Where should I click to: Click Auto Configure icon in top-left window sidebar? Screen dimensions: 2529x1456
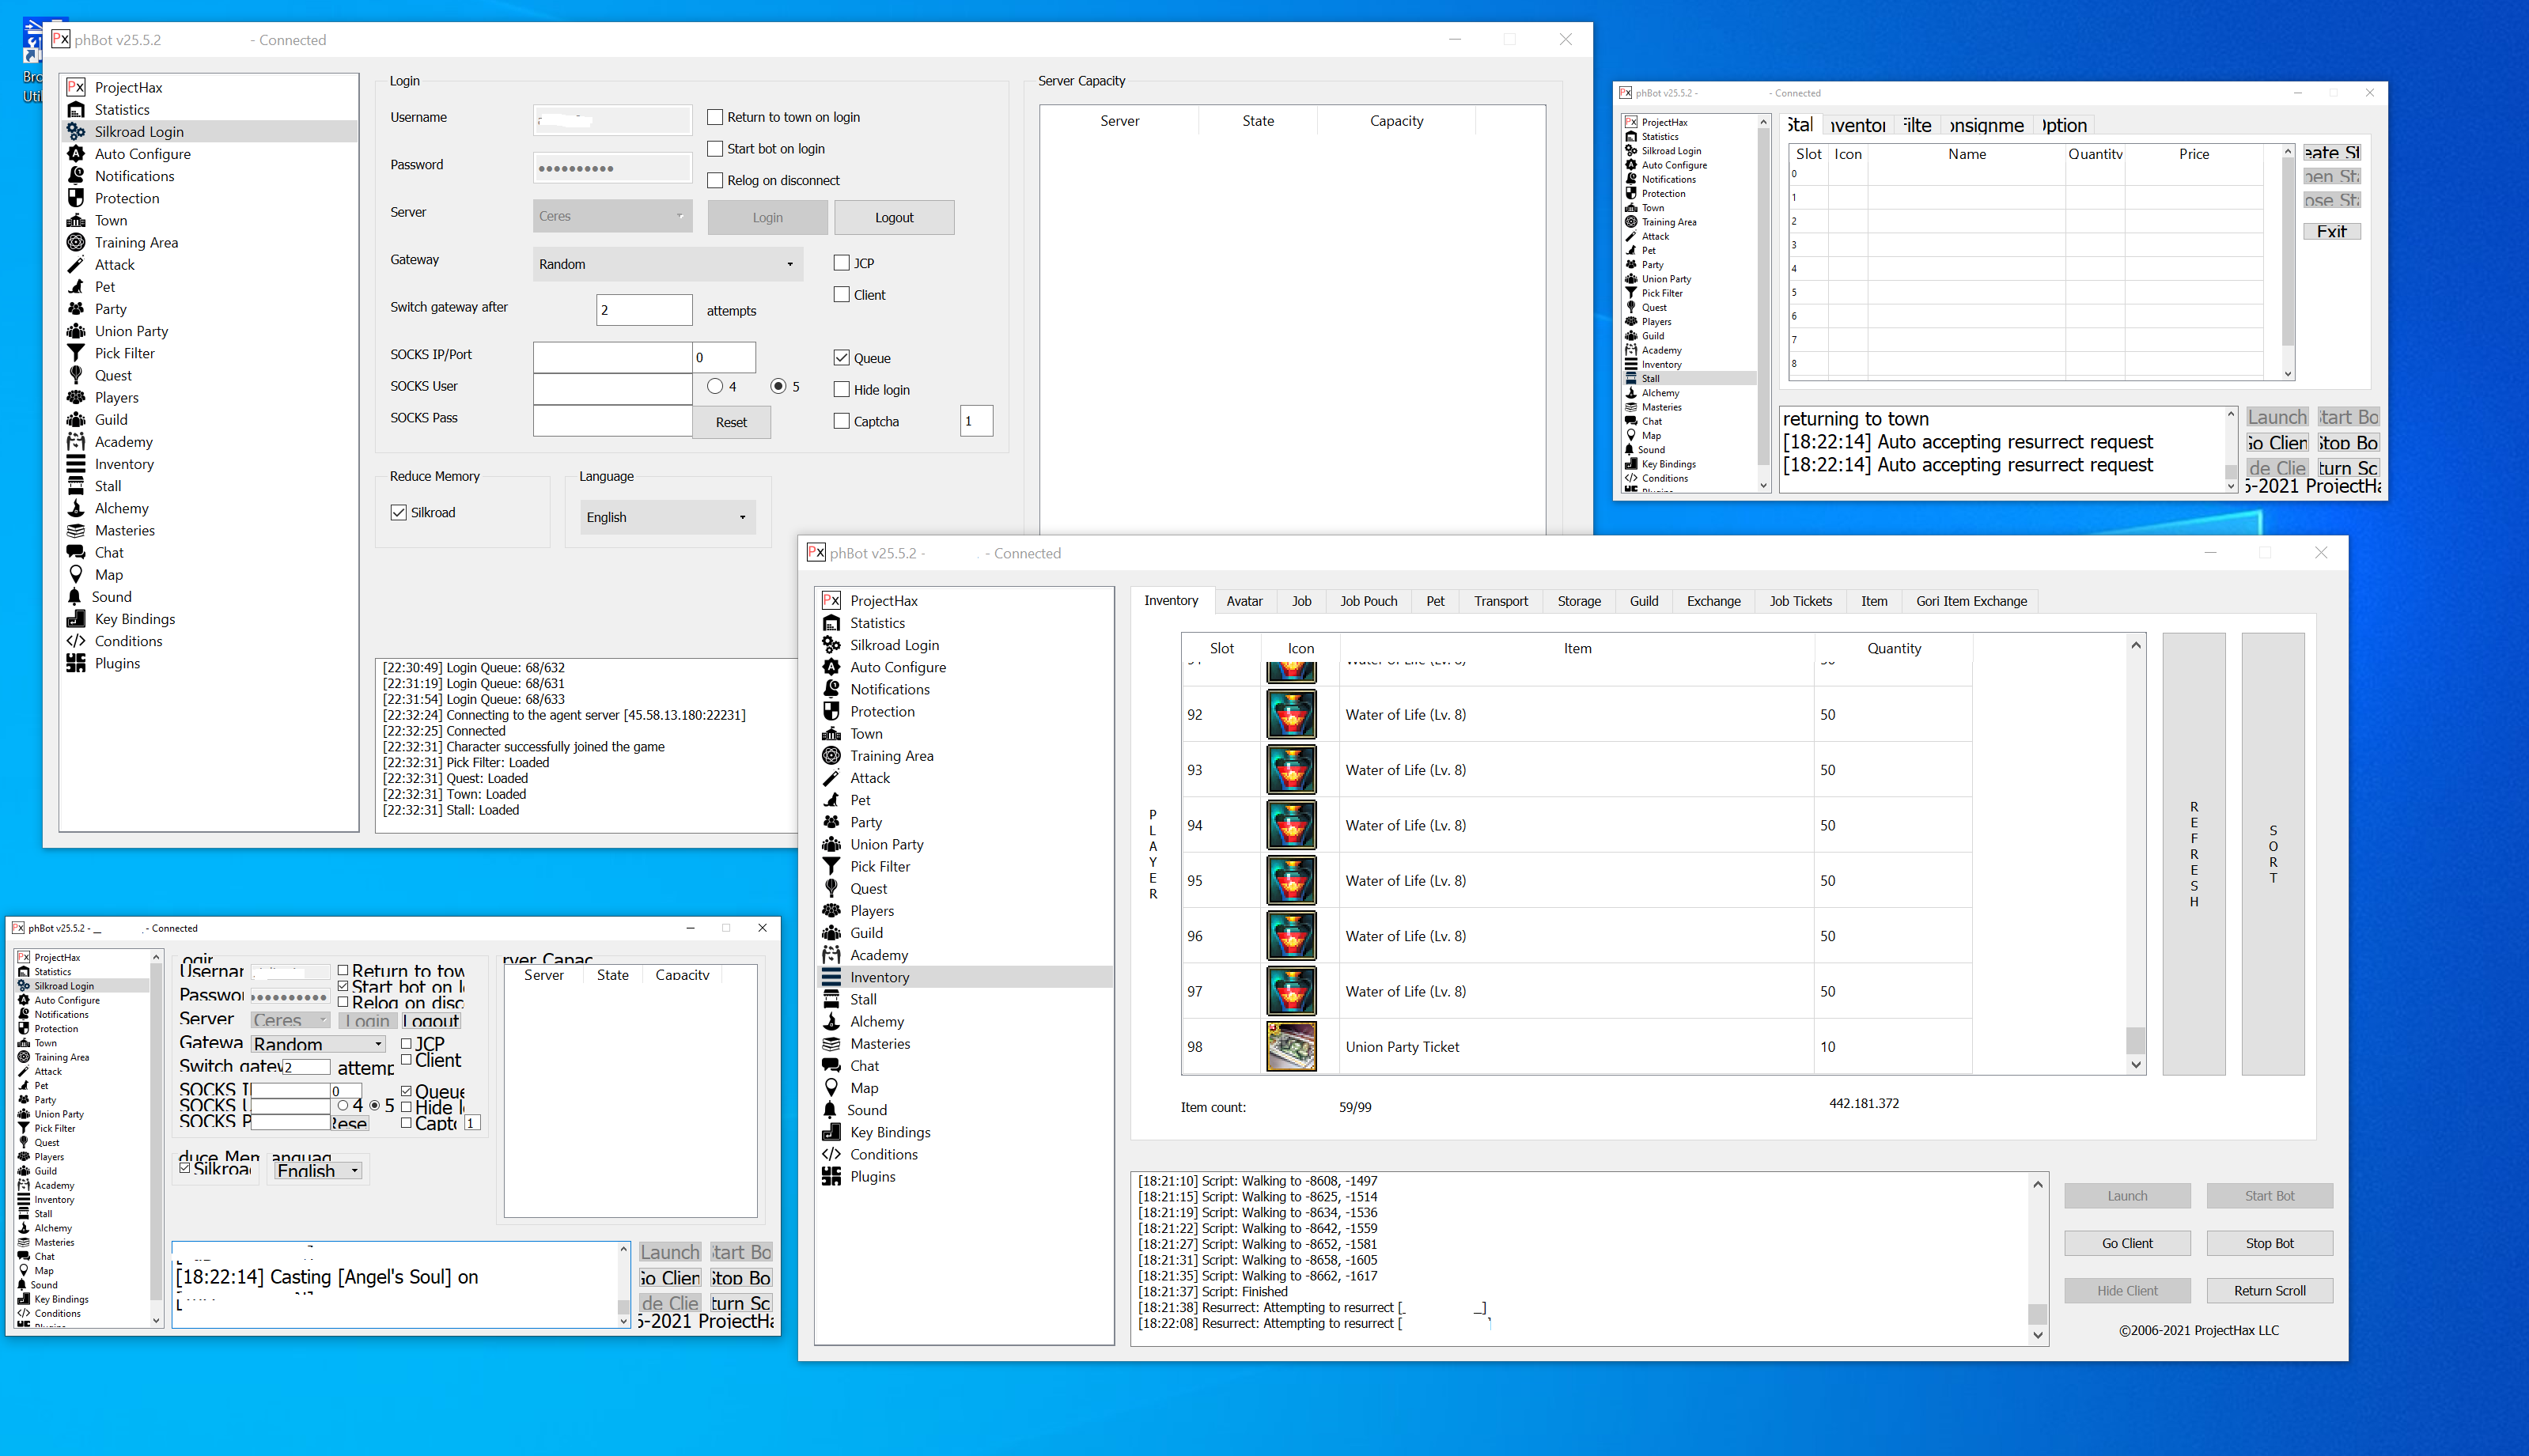click(76, 154)
